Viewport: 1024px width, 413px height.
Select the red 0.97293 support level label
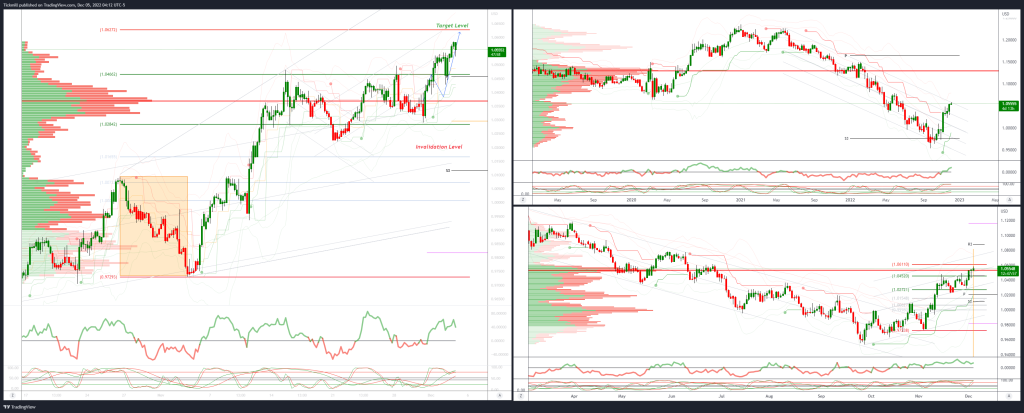click(110, 276)
